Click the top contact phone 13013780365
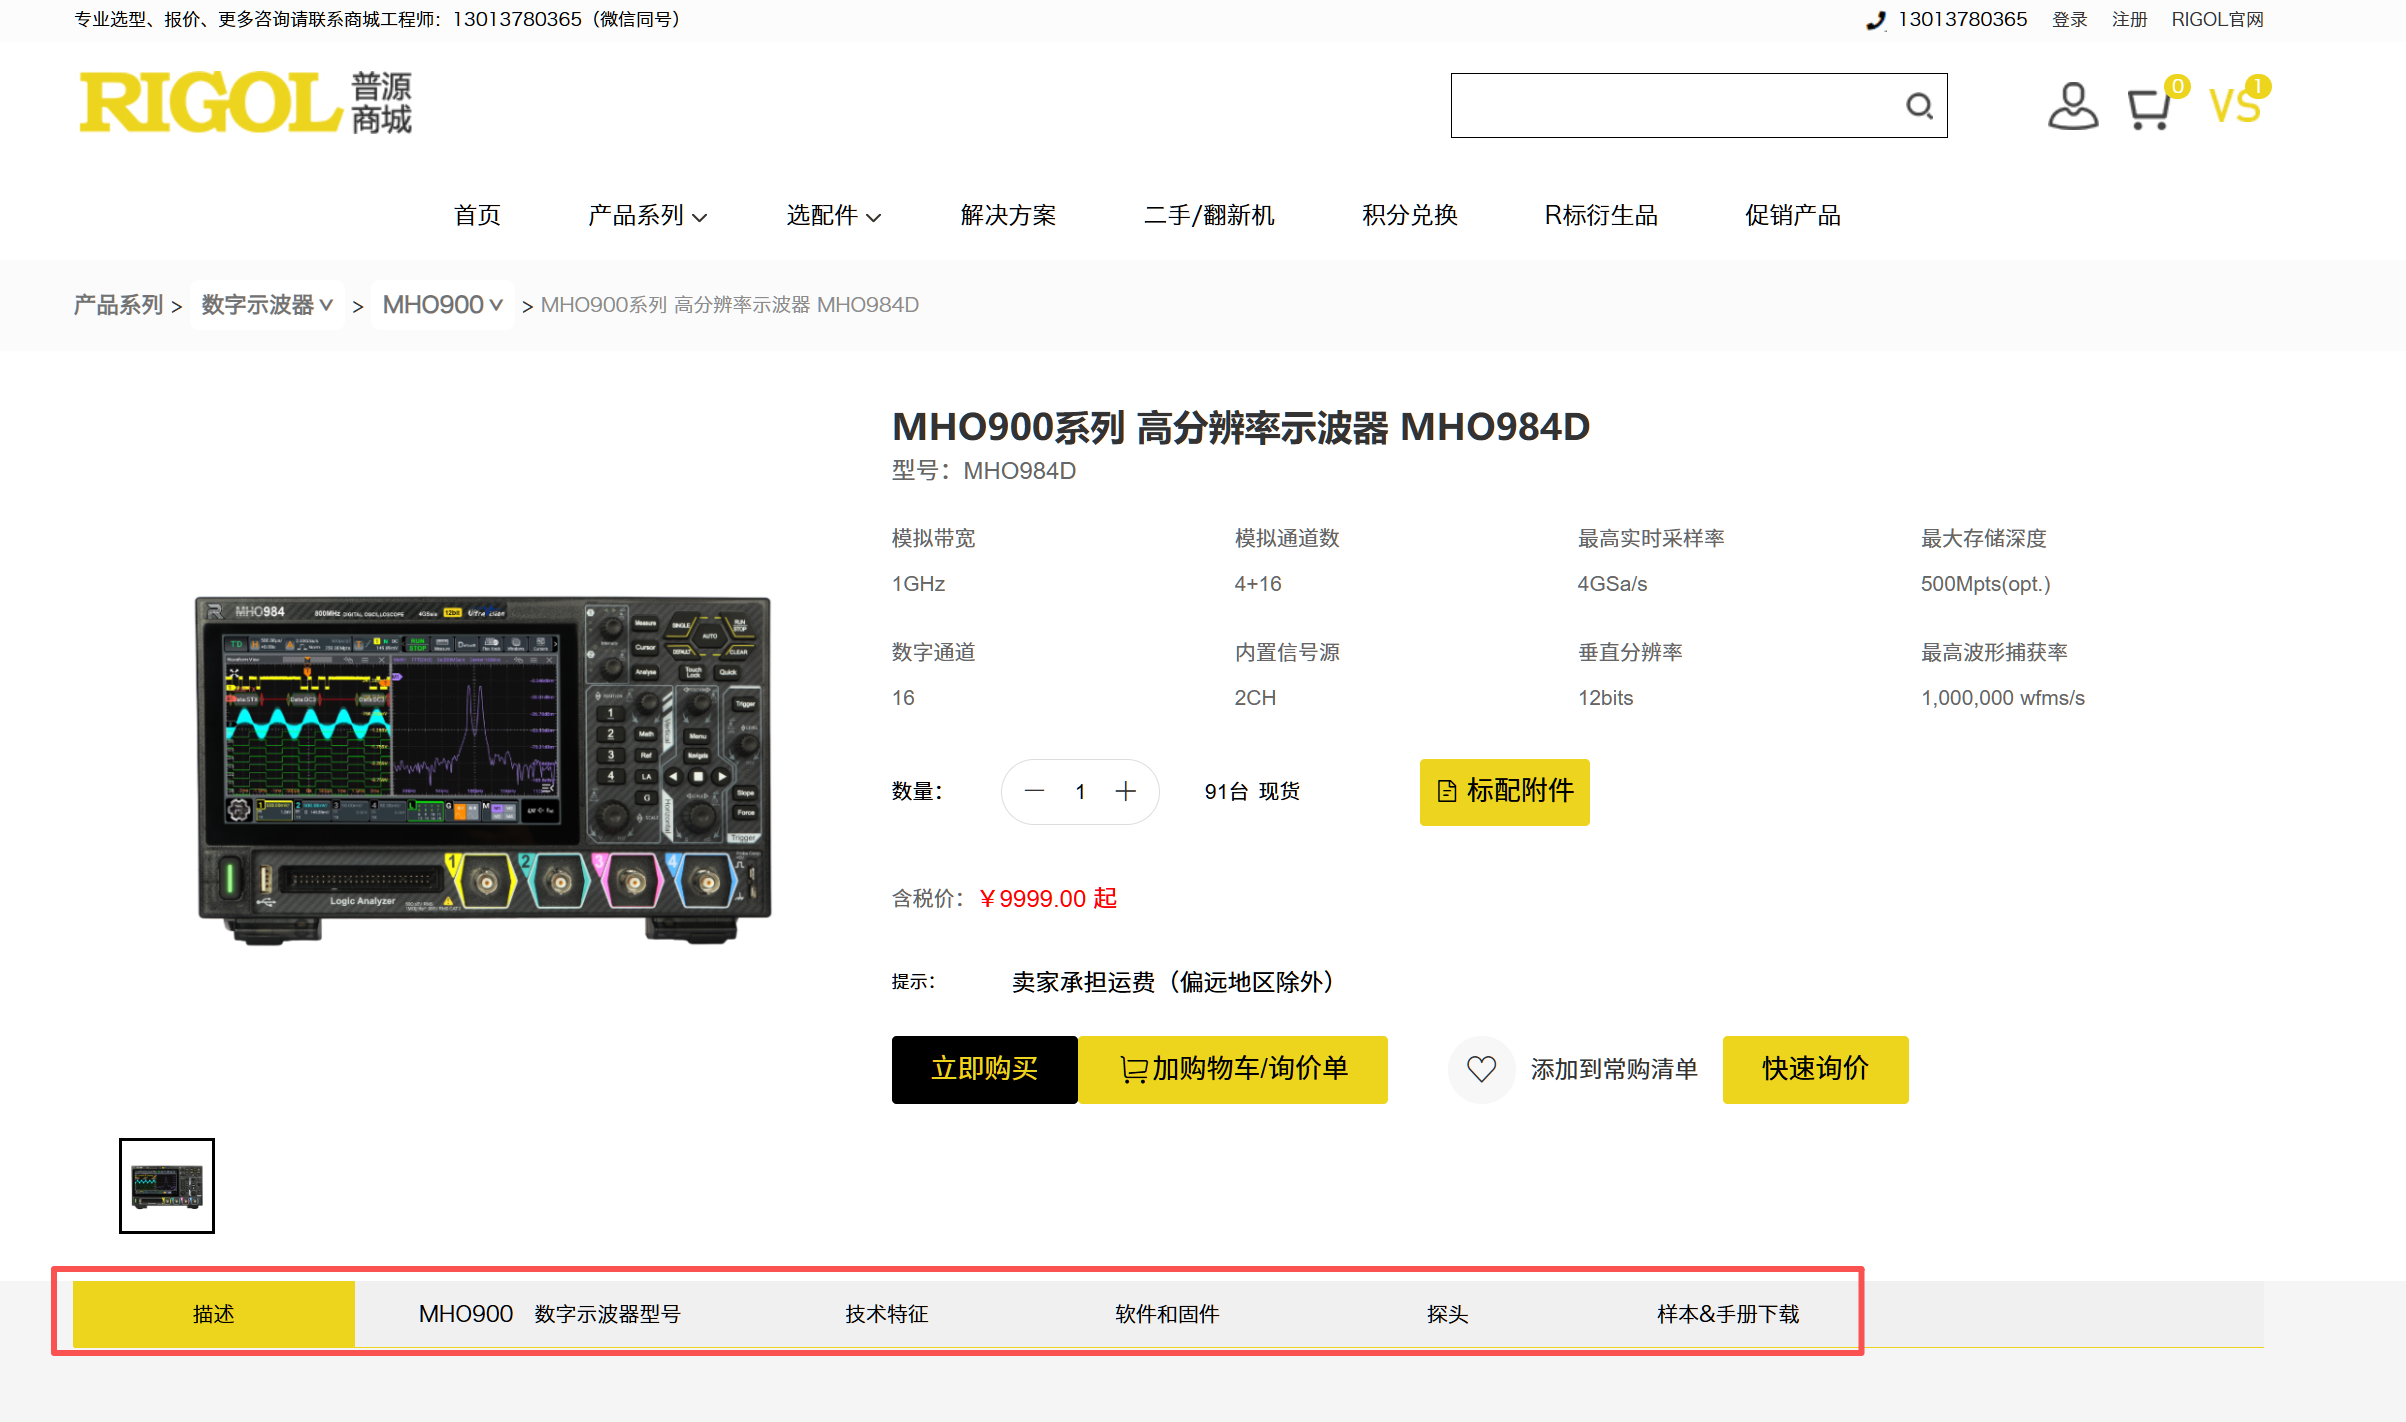 pos(1962,20)
